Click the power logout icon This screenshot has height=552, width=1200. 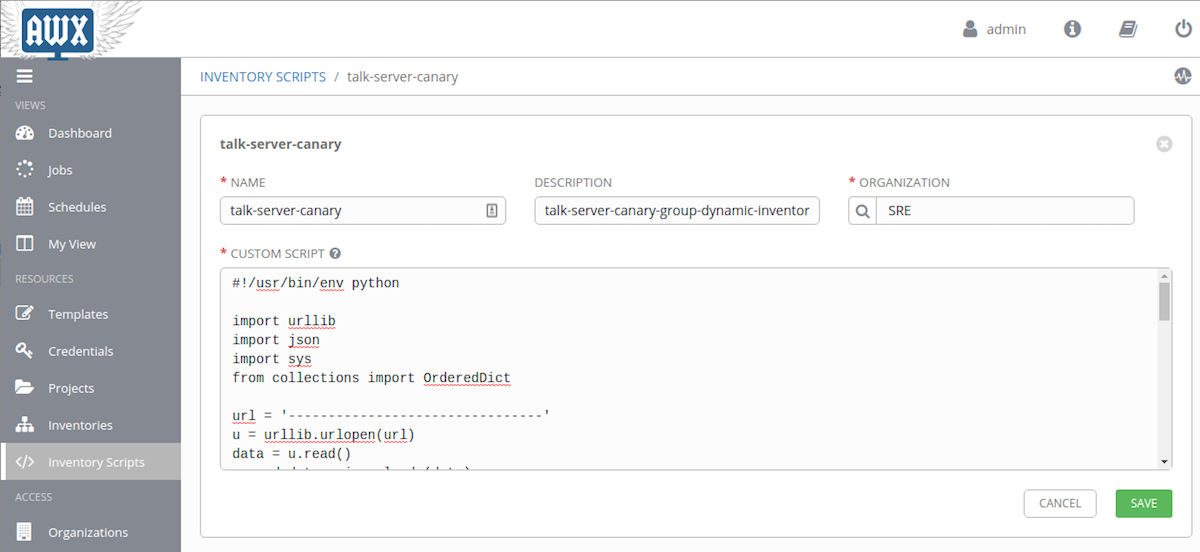tap(1183, 29)
